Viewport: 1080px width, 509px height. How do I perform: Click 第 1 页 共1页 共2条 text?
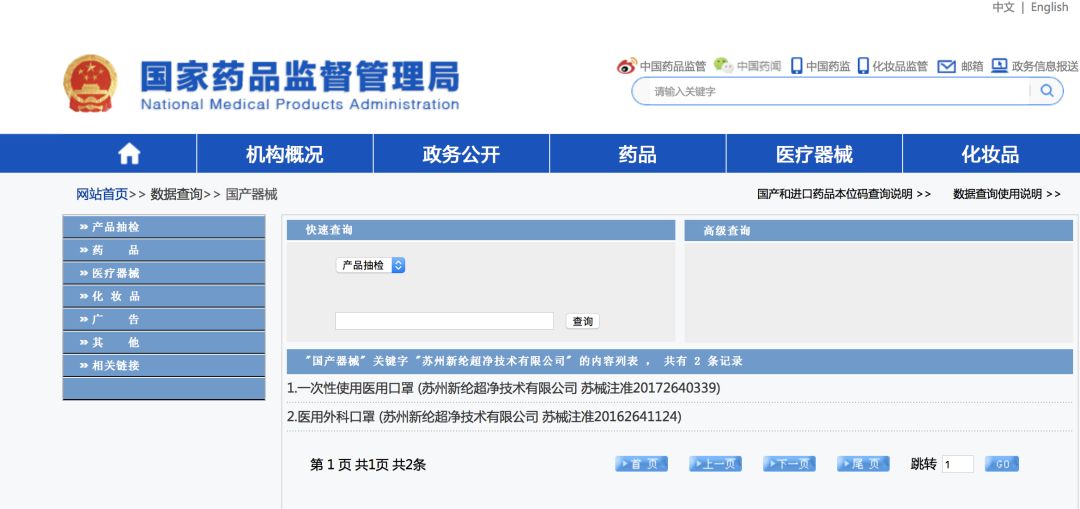pyautogui.click(x=368, y=465)
